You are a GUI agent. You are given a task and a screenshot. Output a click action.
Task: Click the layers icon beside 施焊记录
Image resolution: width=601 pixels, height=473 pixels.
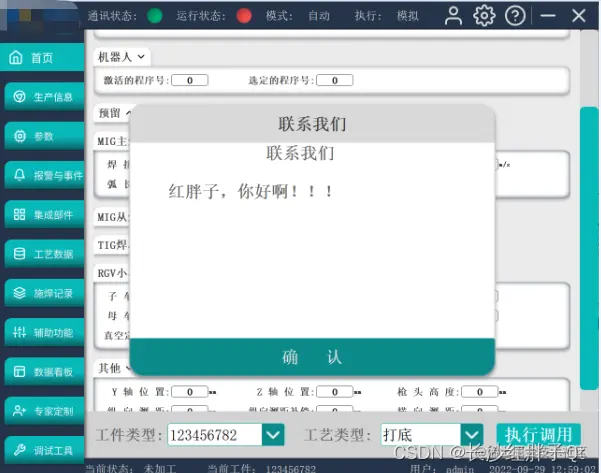[x=19, y=293]
